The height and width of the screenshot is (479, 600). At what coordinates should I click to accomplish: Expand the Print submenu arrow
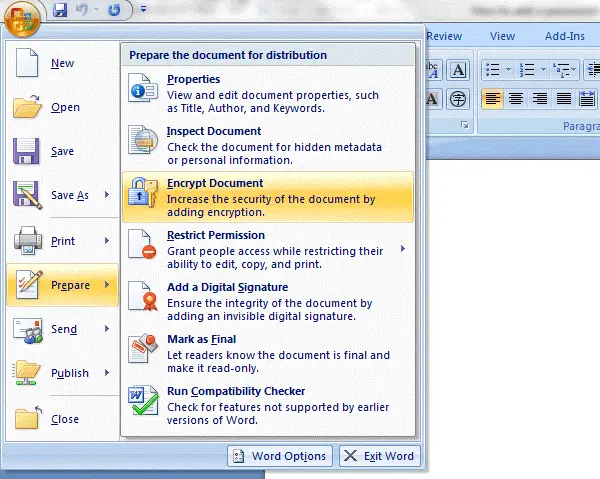(x=107, y=241)
